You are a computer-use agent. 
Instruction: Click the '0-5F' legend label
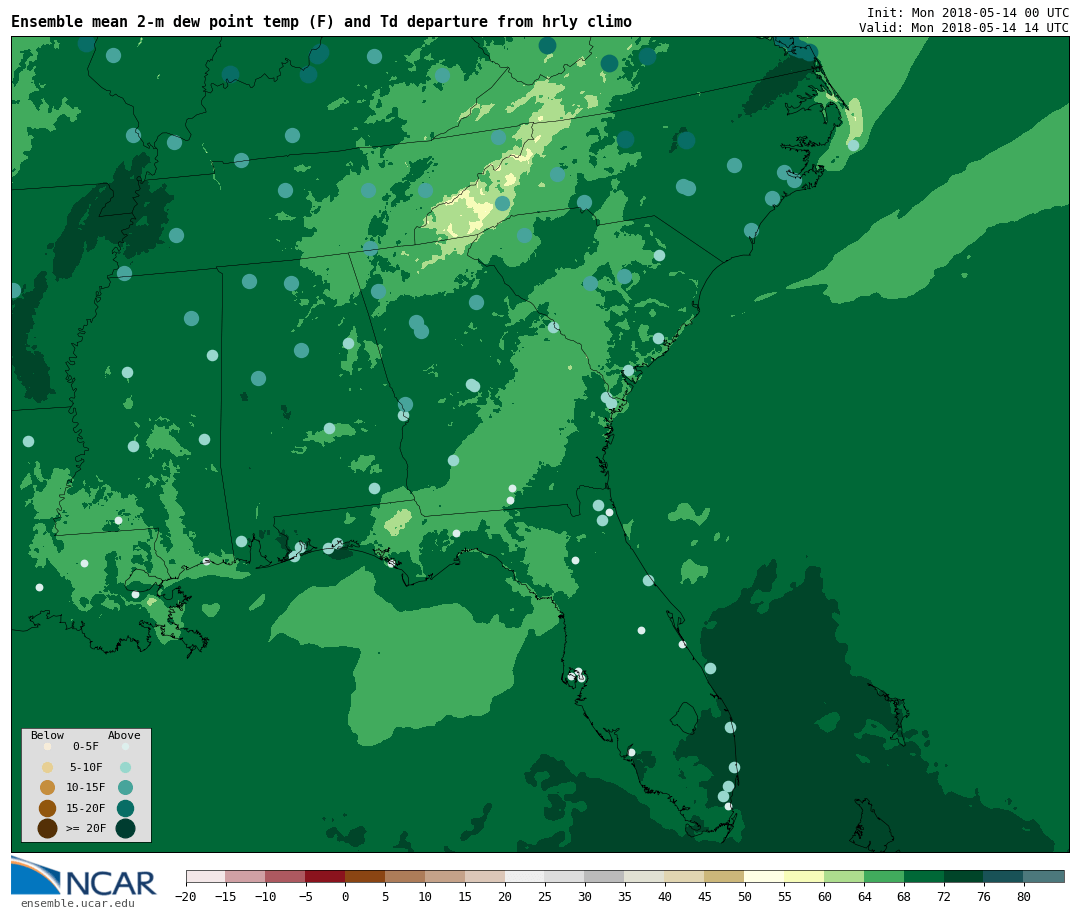point(86,746)
